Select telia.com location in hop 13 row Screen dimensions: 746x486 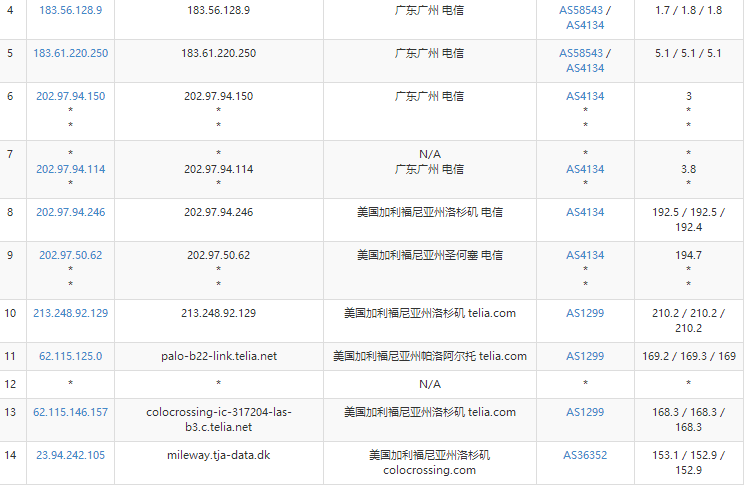click(x=430, y=412)
